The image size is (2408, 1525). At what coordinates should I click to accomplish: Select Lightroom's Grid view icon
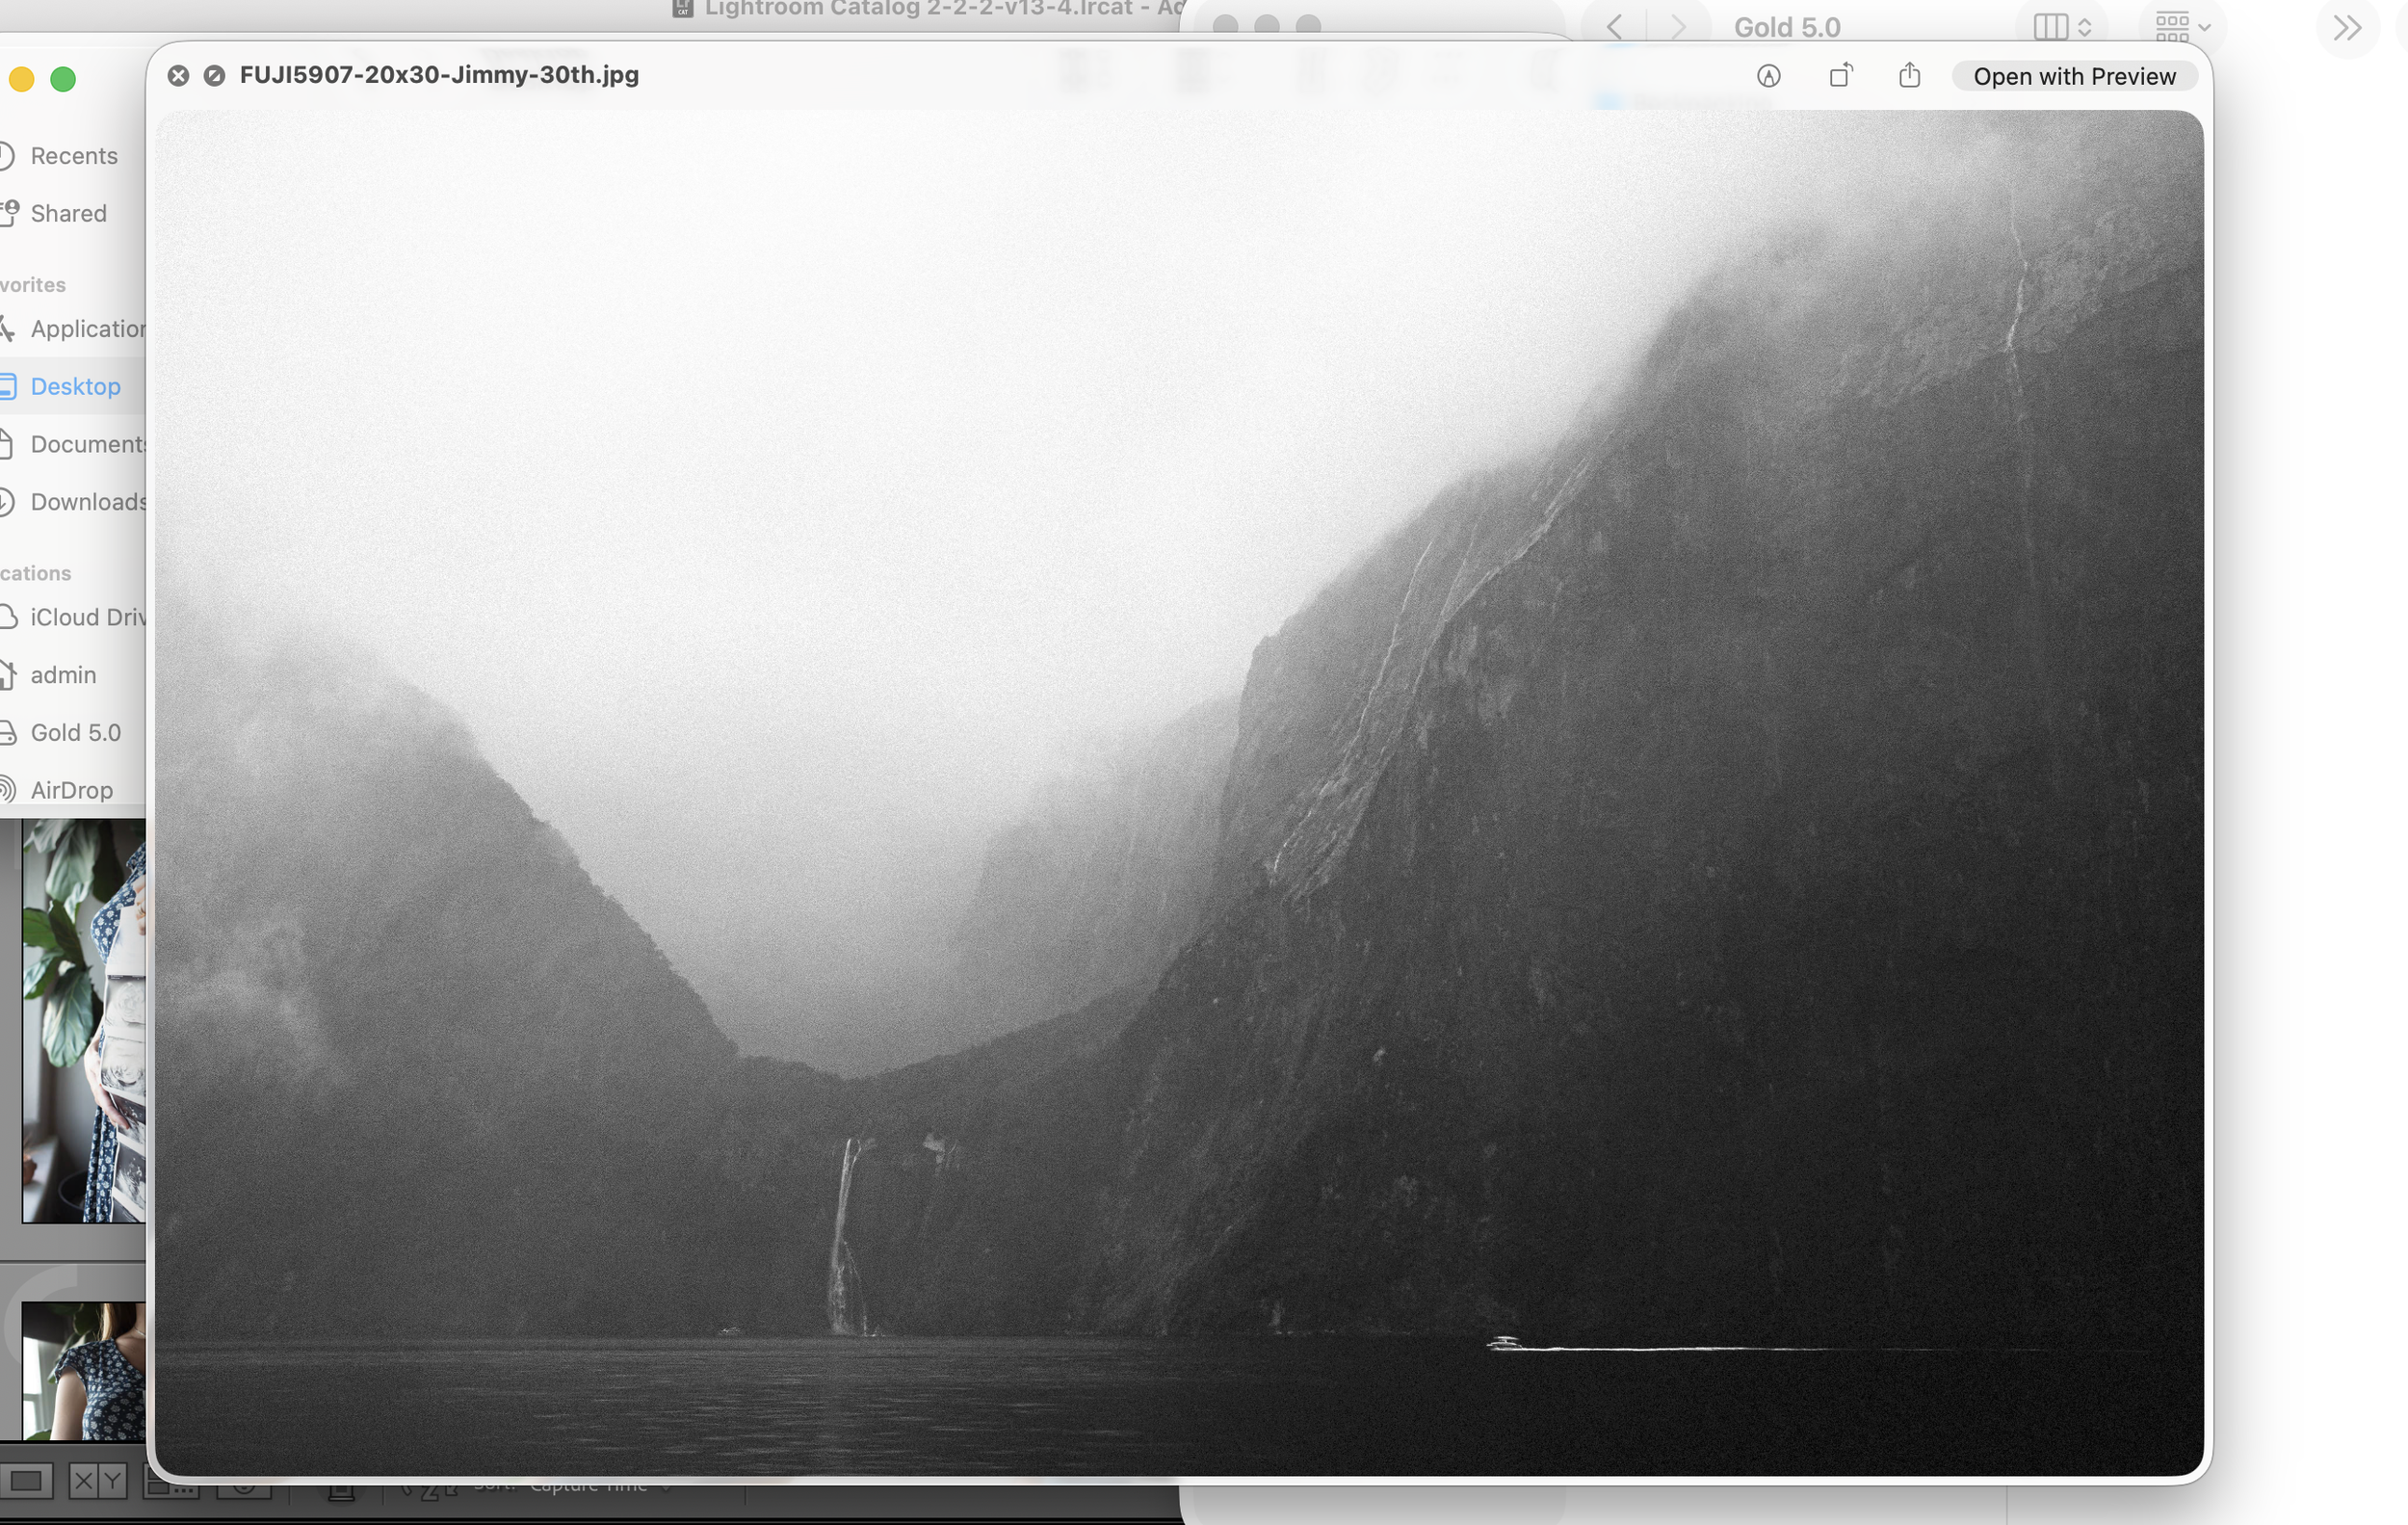coord(27,1482)
